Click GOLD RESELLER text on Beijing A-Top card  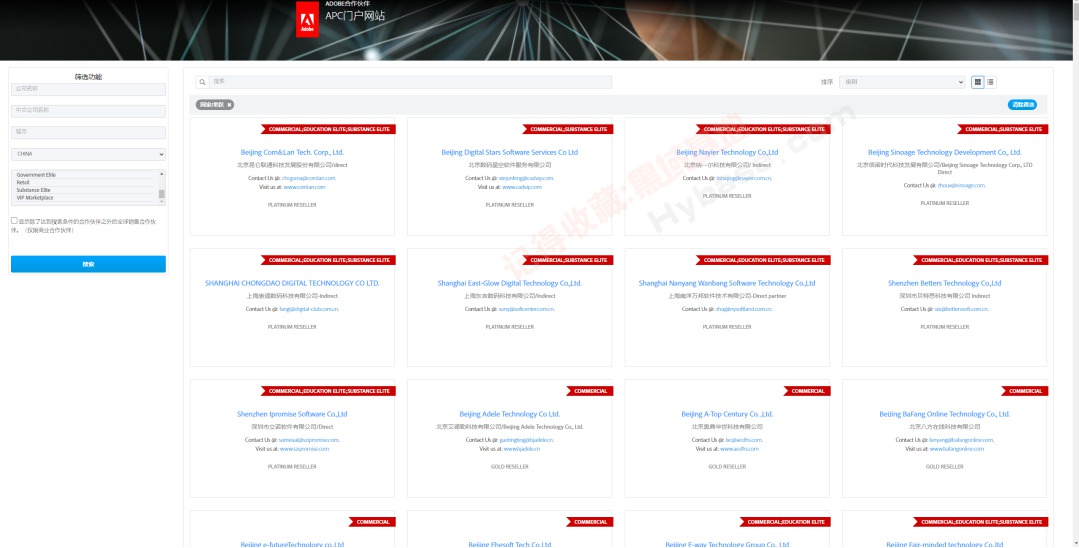[727, 467]
